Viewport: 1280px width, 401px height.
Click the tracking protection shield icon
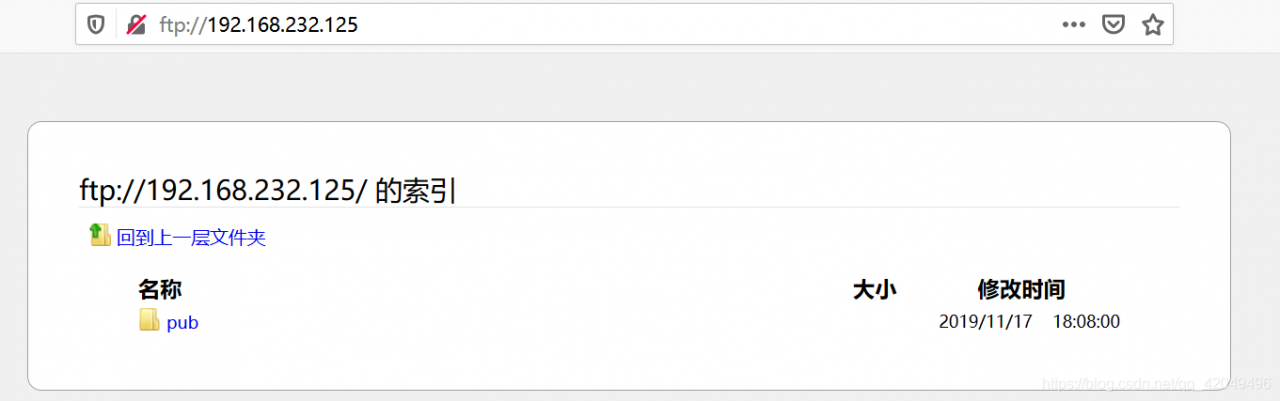(96, 25)
